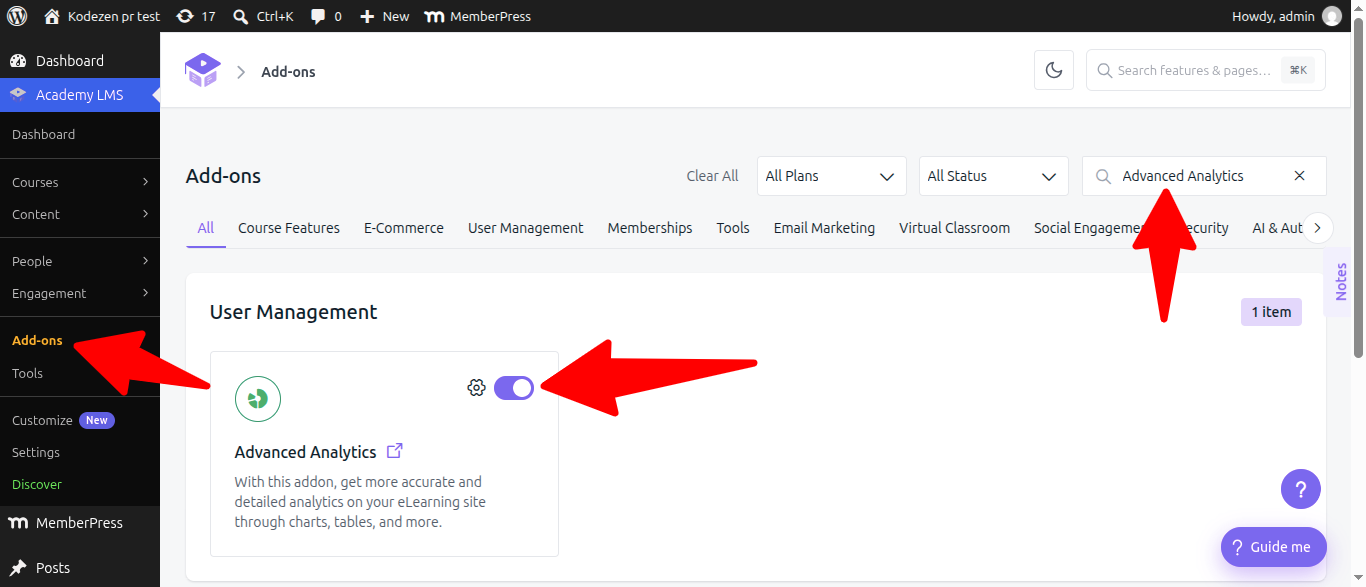Screen dimensions: 1366x587
Task: Click Clear All filters
Action: tap(712, 176)
